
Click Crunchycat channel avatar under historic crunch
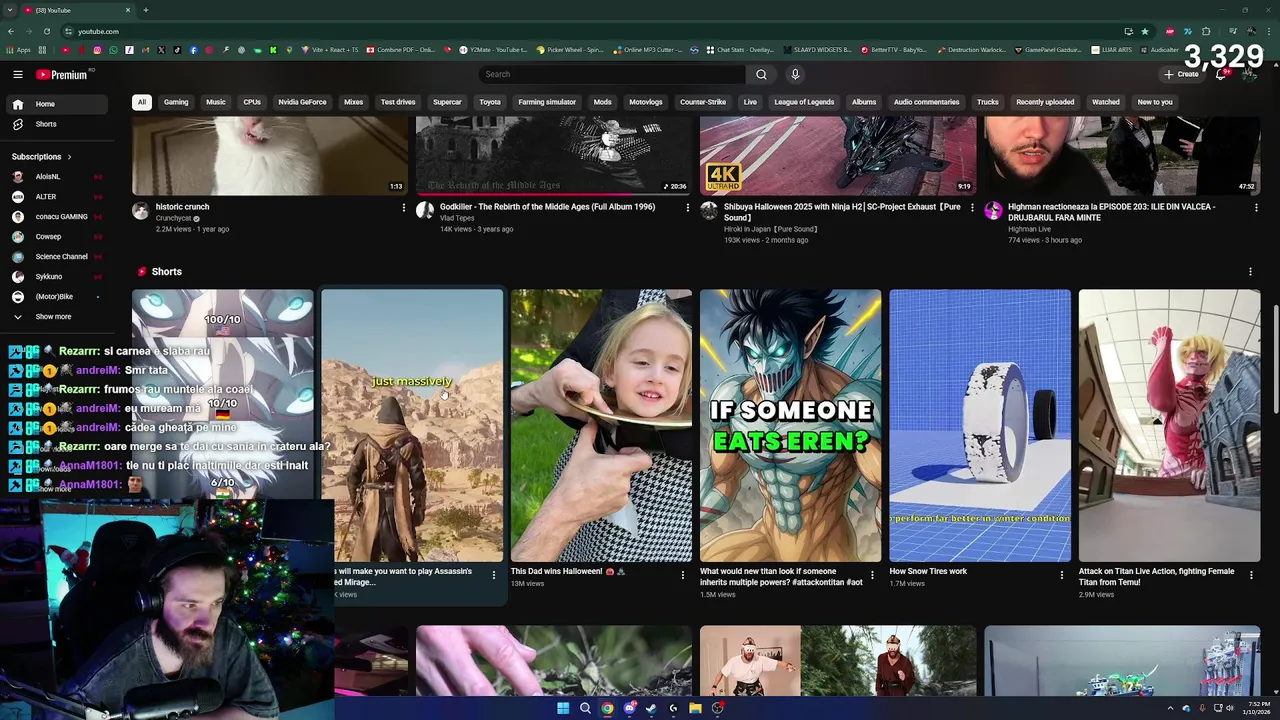click(141, 211)
